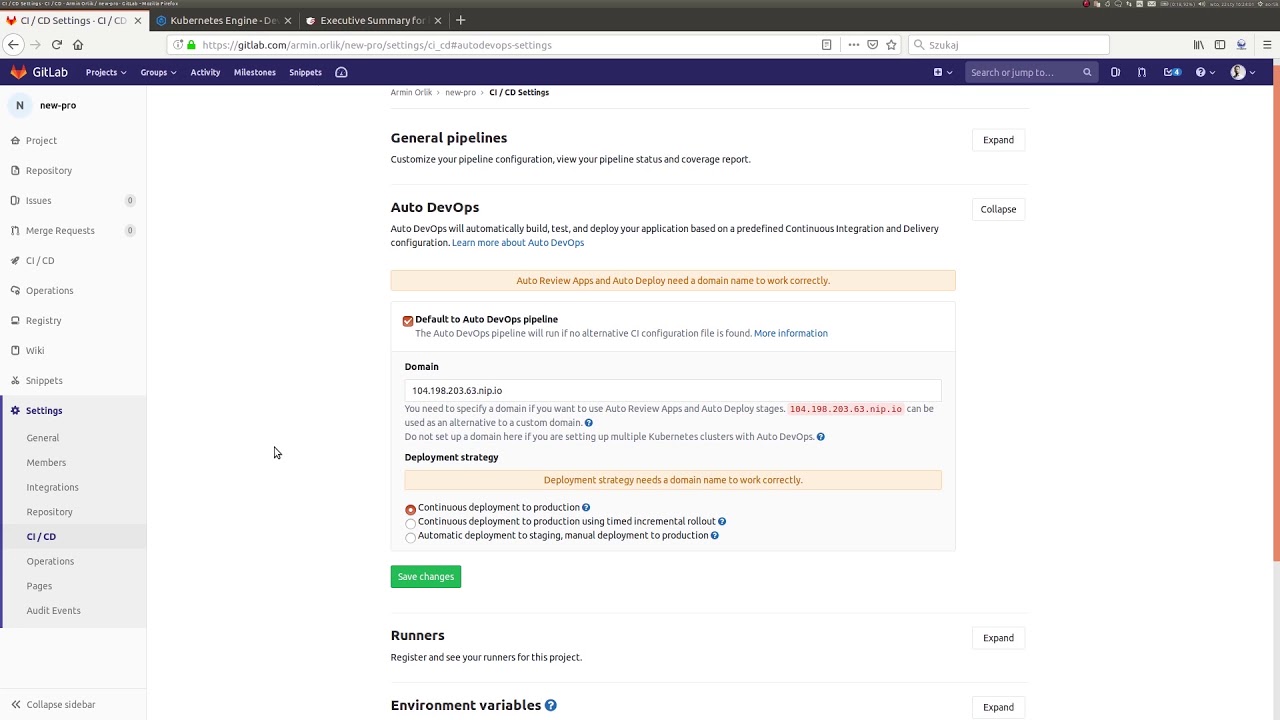Open Milestones in top navigation
This screenshot has height=720, width=1280.
point(254,72)
